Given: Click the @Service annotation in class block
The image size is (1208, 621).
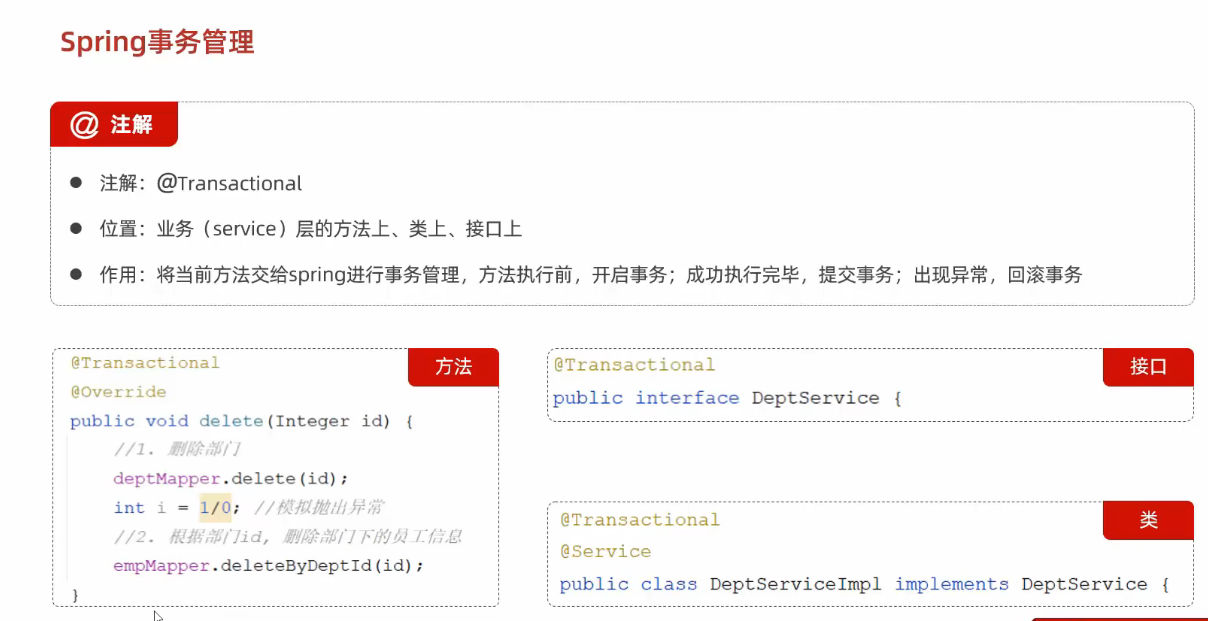Looking at the screenshot, I should coord(605,552).
